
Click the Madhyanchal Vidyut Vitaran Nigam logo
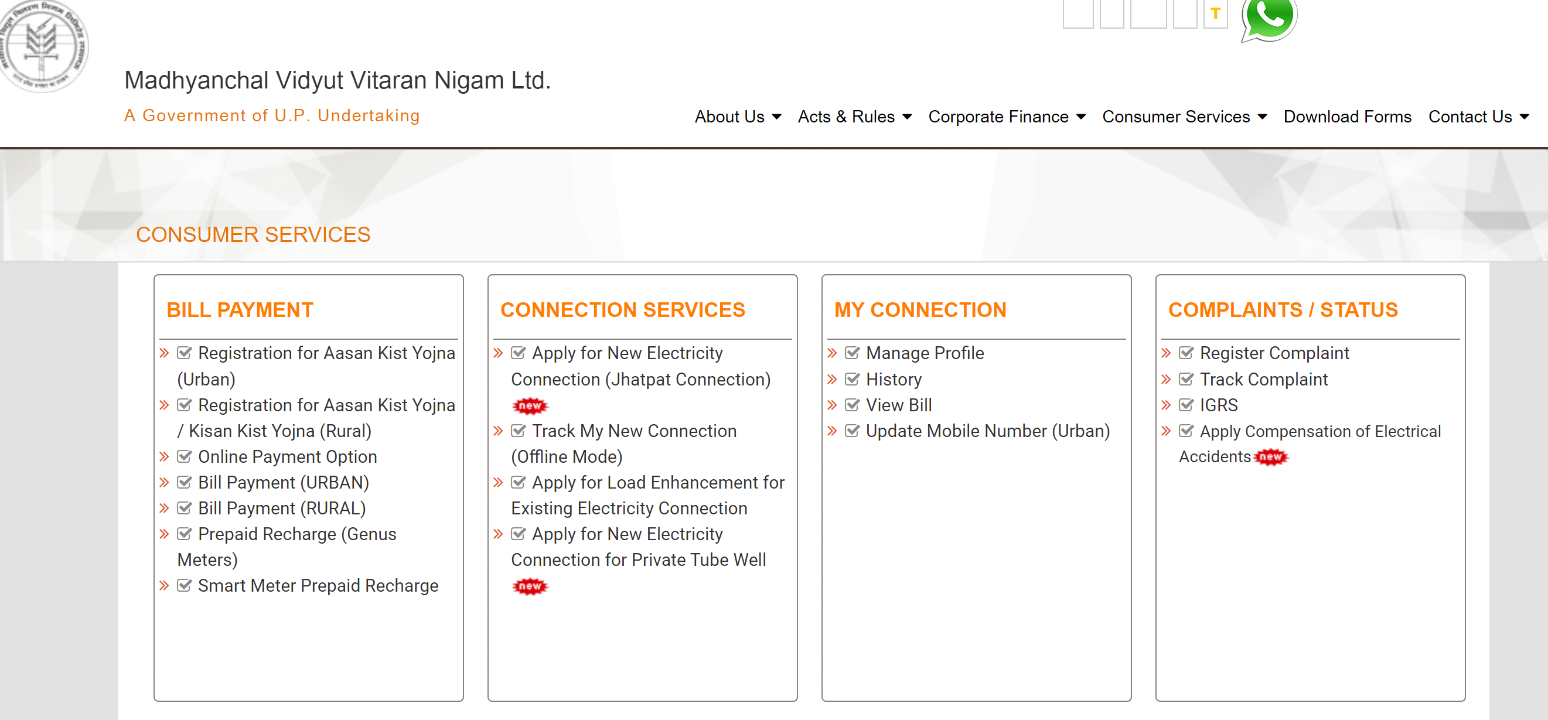tap(43, 45)
